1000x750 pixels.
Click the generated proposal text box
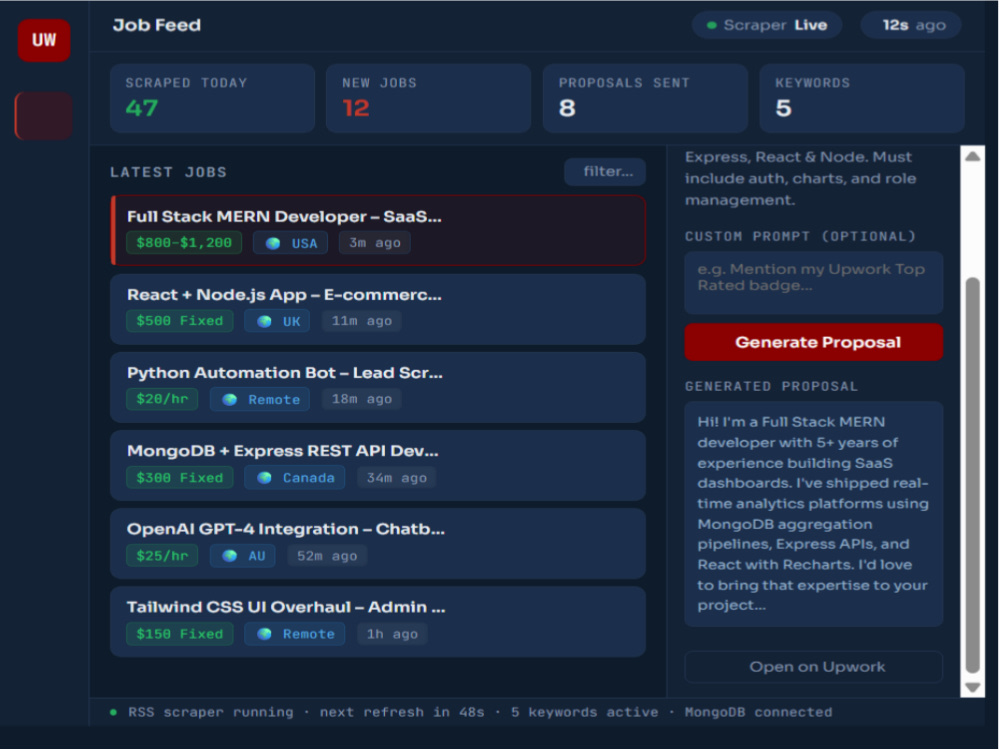[814, 514]
